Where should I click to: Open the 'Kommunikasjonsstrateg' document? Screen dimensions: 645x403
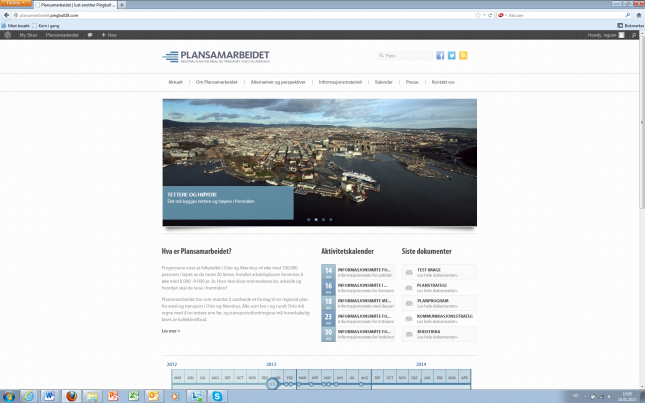pyautogui.click(x=439, y=318)
